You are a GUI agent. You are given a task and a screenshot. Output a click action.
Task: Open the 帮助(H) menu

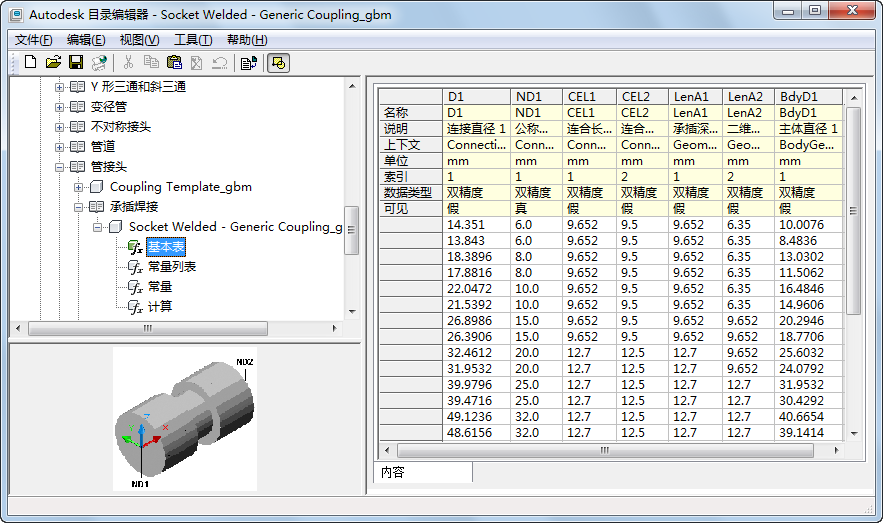coord(247,40)
